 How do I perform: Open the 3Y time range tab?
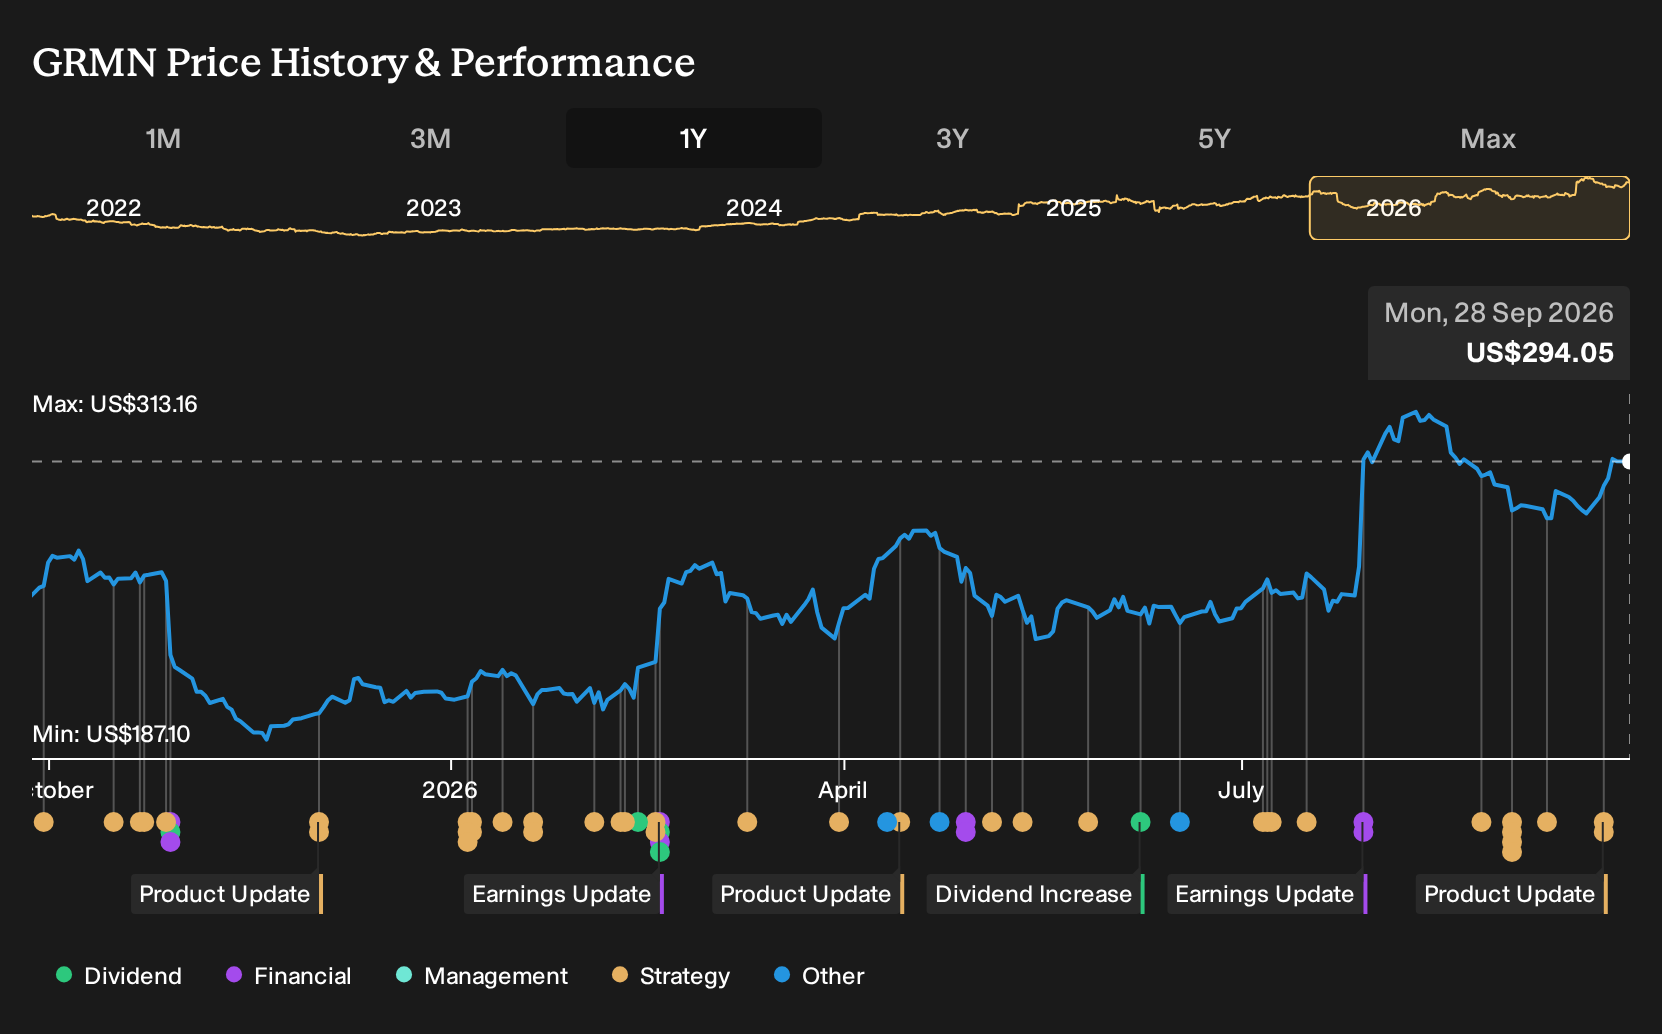[x=952, y=138]
